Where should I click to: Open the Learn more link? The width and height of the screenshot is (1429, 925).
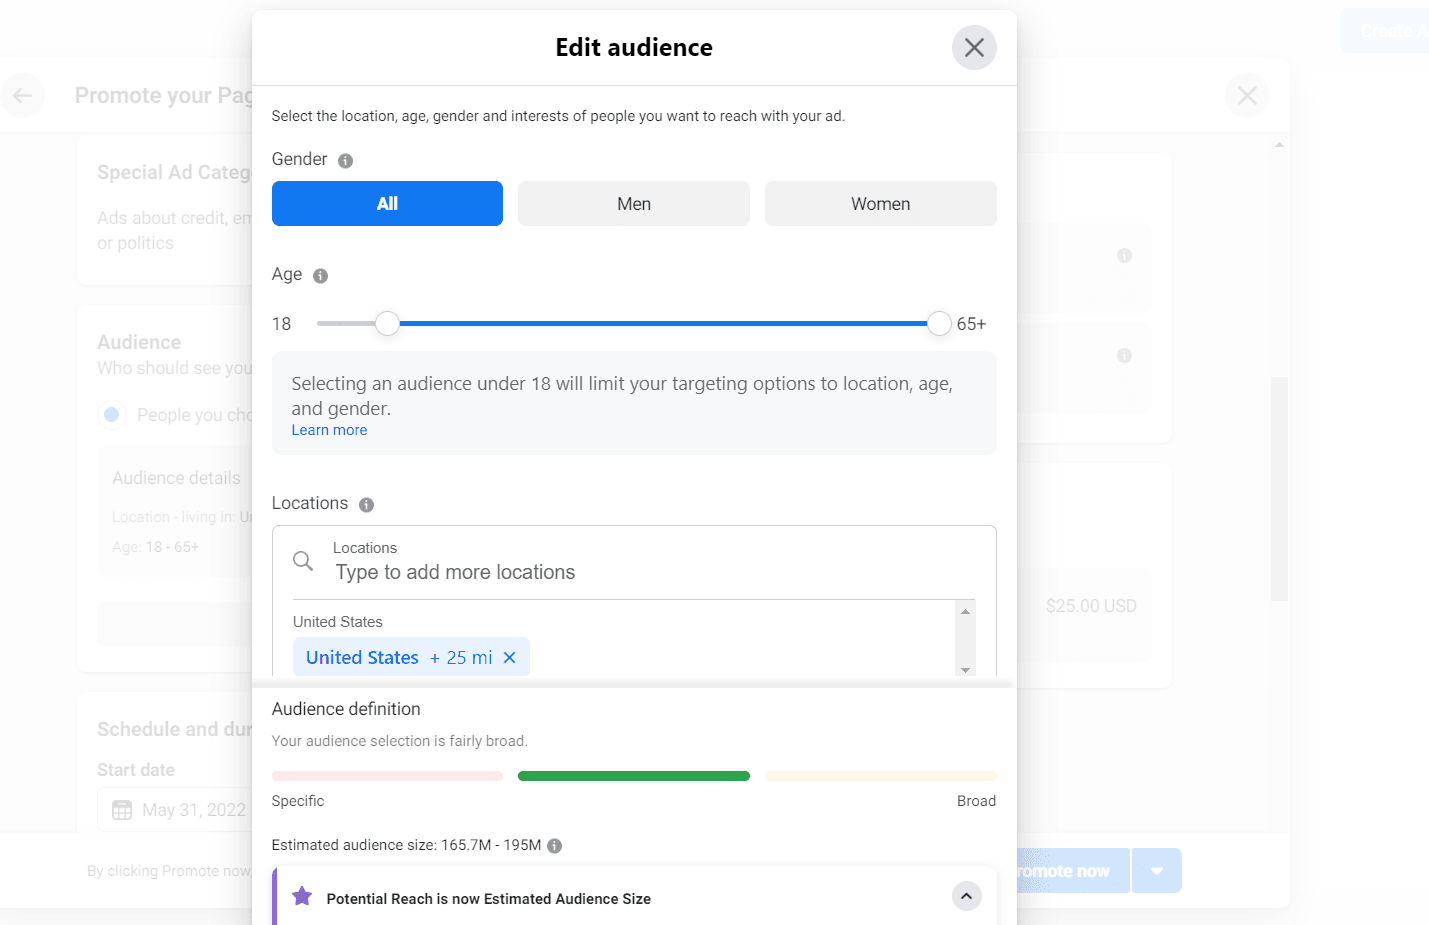(x=329, y=430)
